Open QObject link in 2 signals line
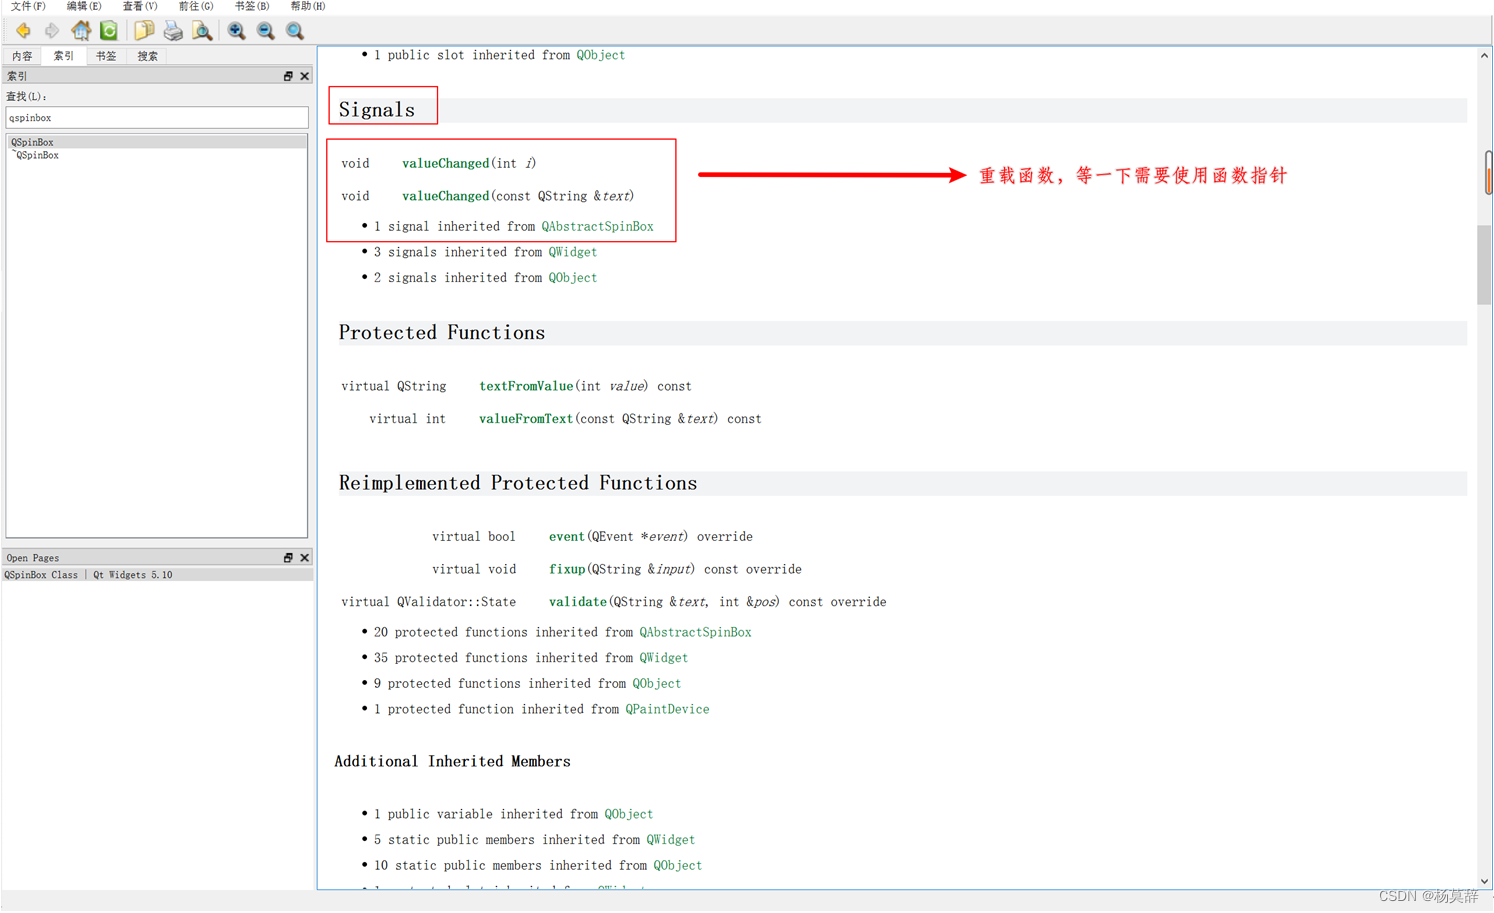 [572, 278]
